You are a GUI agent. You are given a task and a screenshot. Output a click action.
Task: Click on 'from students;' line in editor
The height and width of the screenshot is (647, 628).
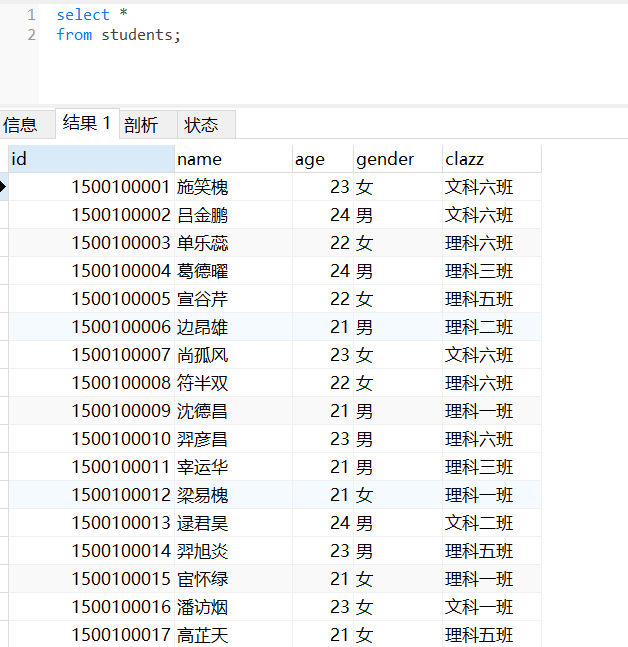119,35
